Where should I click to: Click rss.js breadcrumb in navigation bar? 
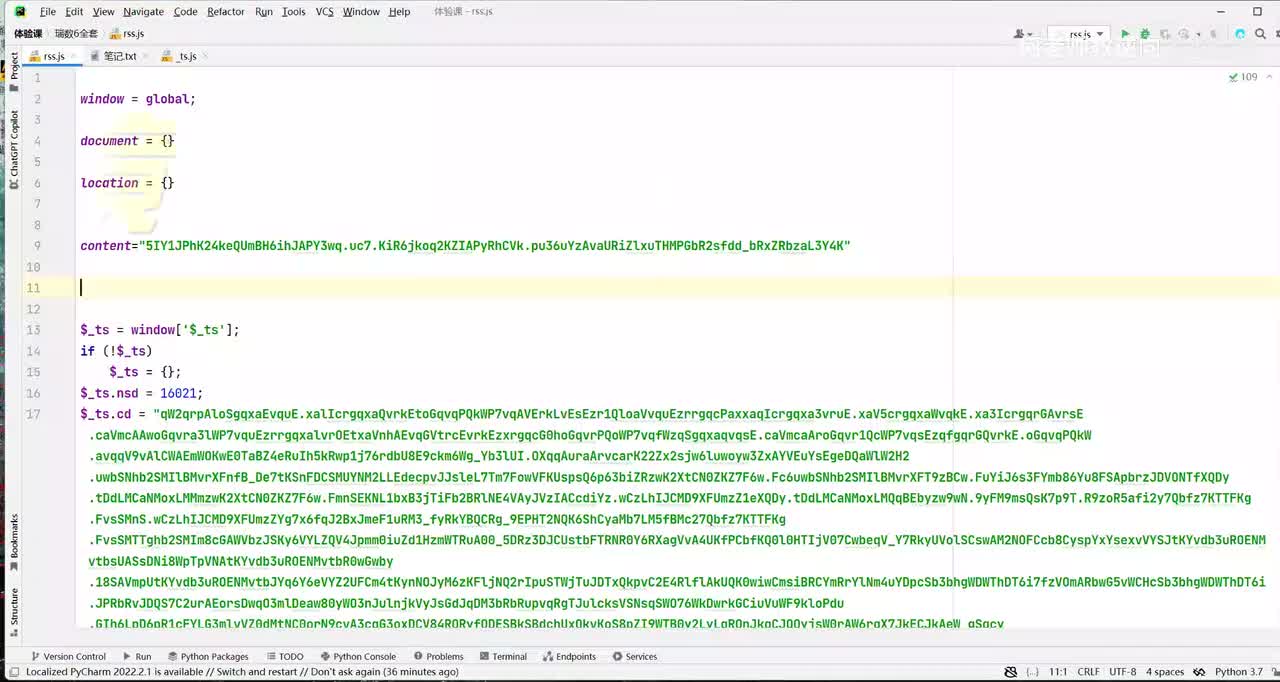(x=127, y=34)
